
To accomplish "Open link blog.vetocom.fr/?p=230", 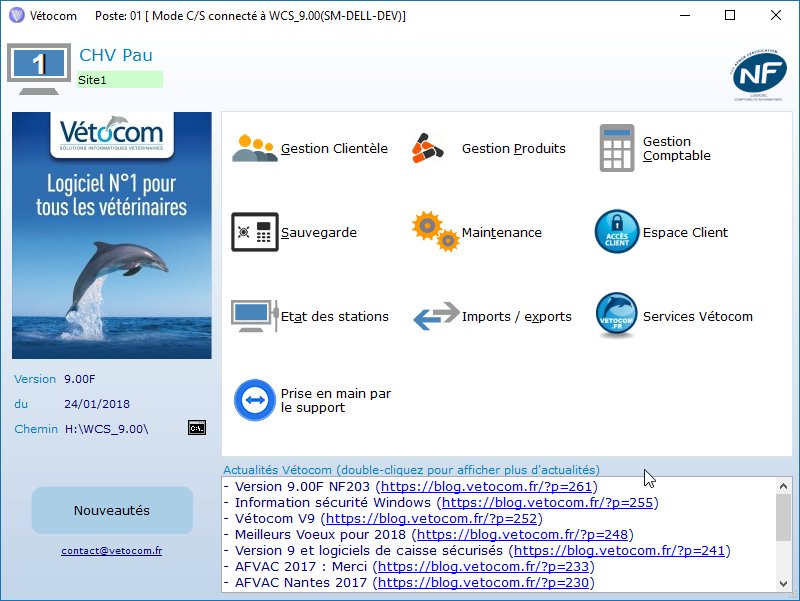I will 483,582.
